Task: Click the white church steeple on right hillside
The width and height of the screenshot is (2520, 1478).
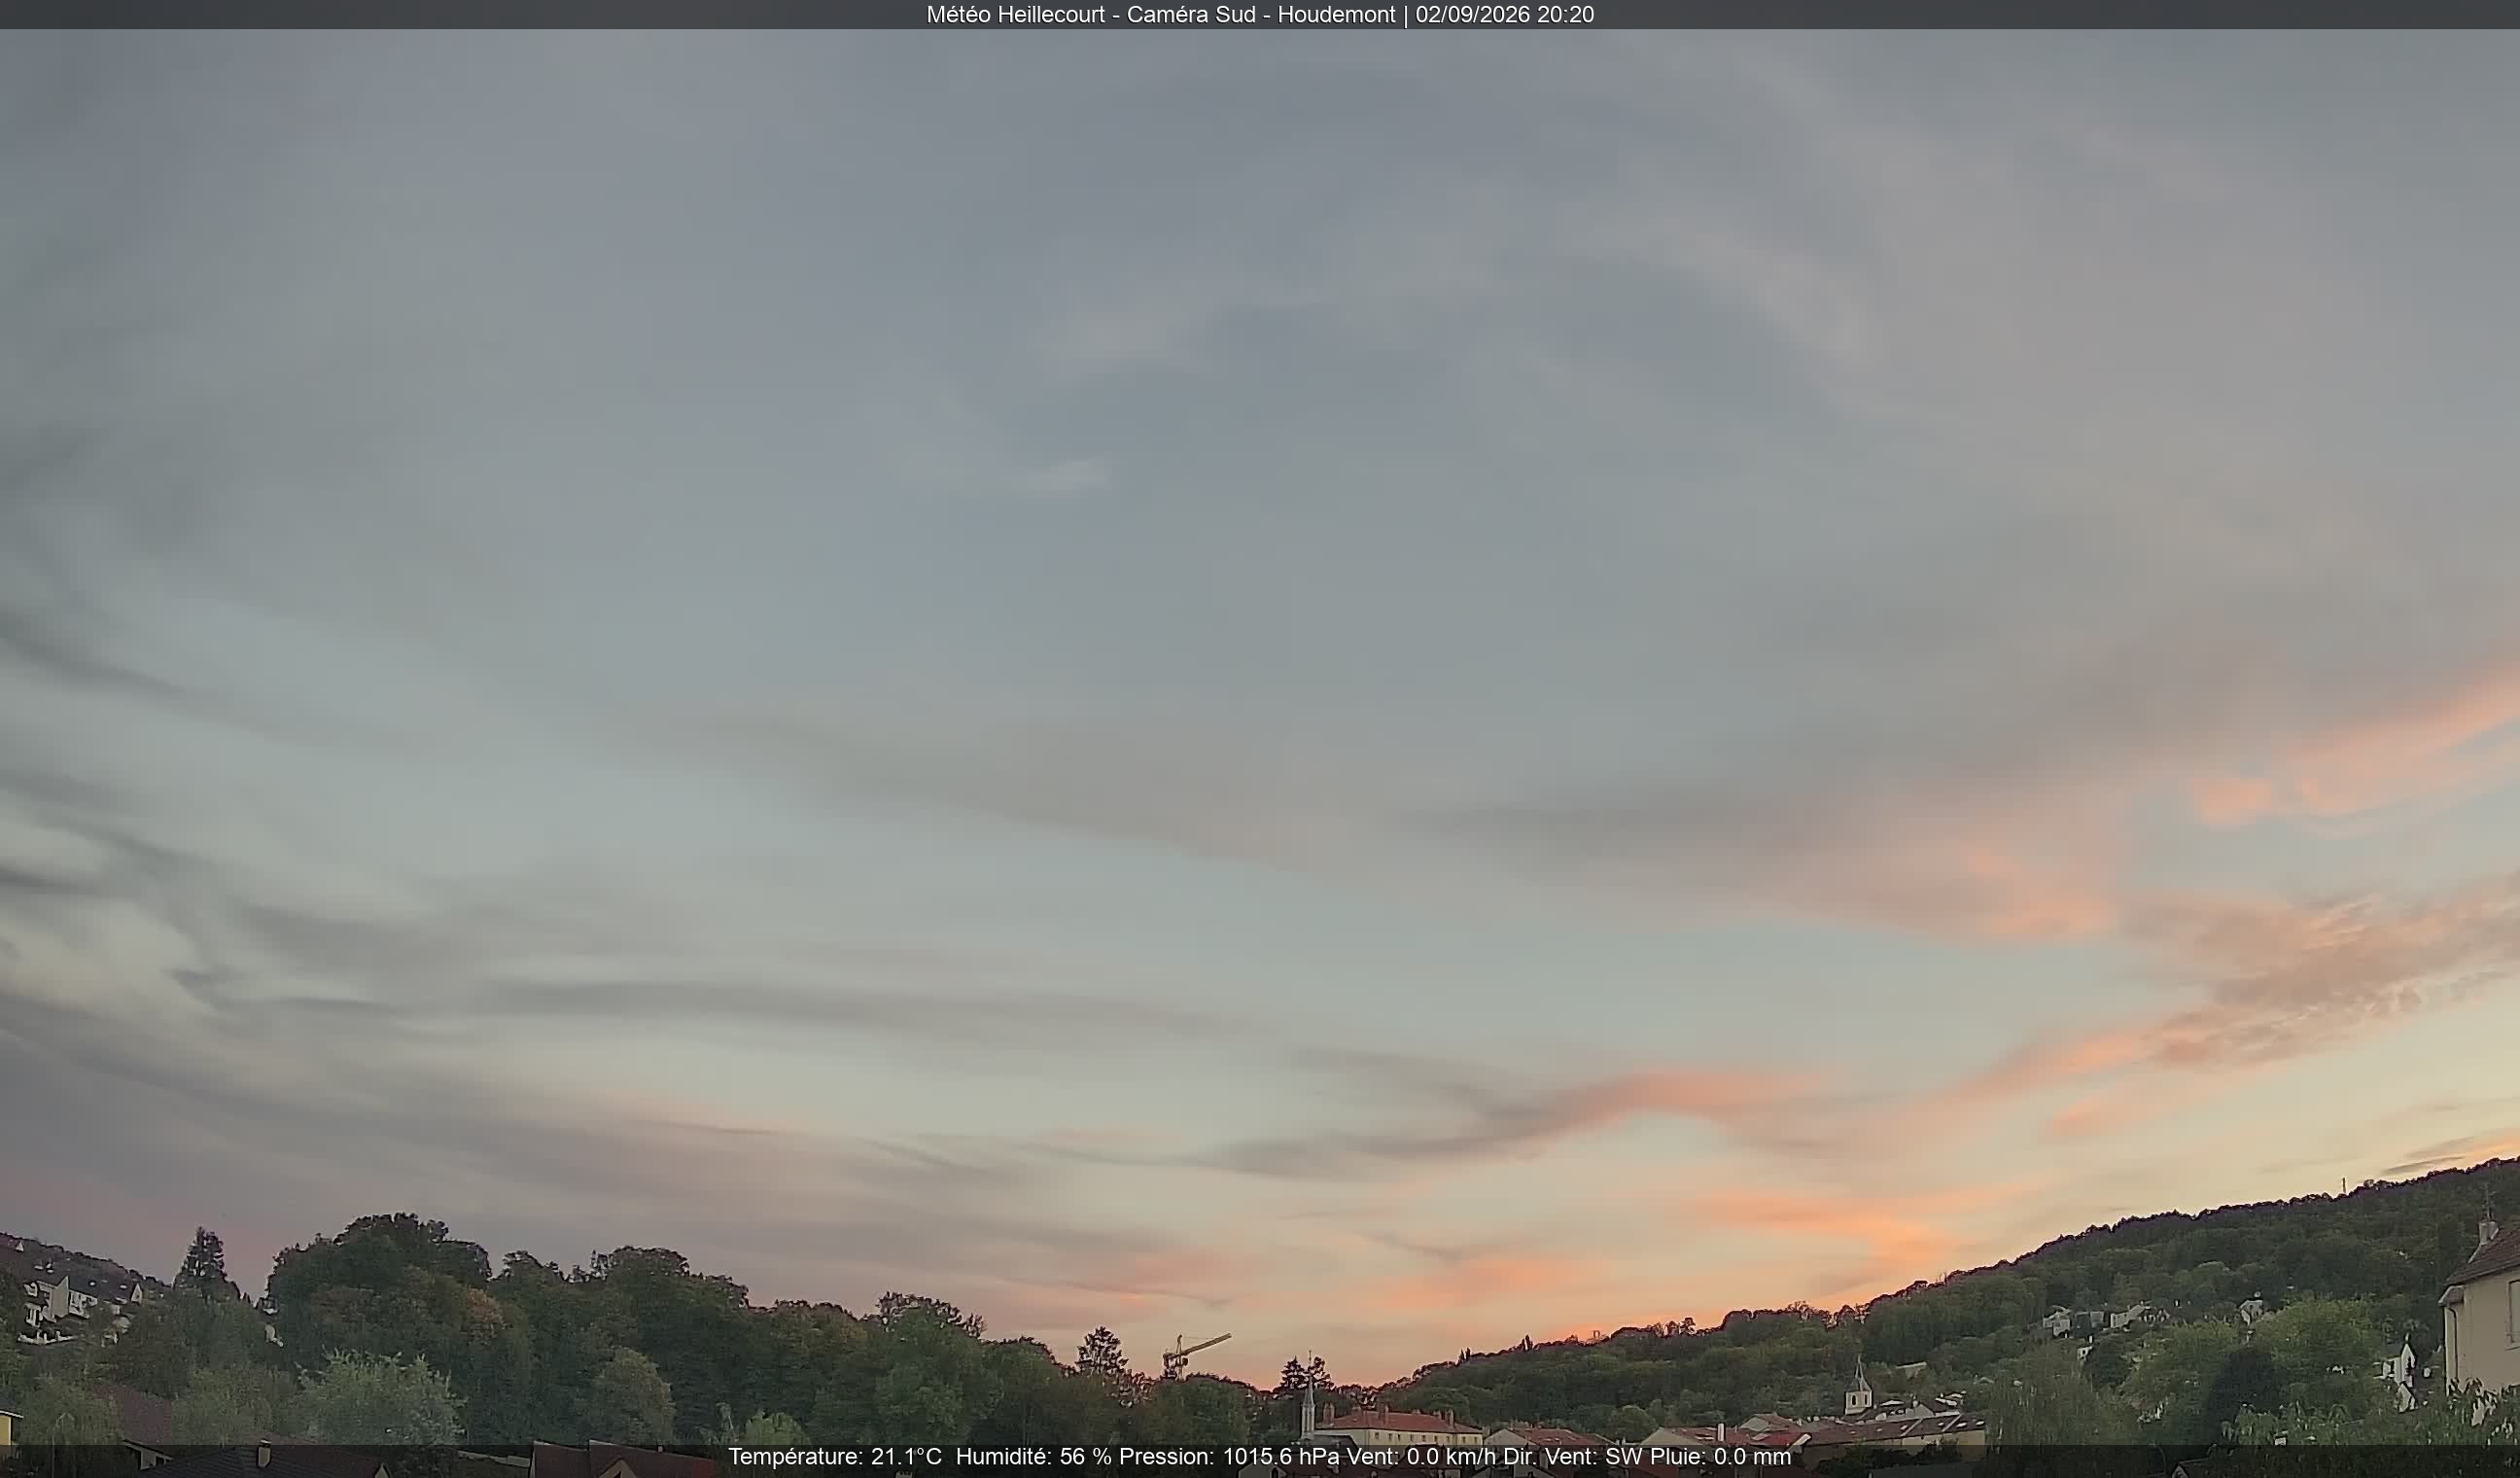Action: click(x=1857, y=1386)
